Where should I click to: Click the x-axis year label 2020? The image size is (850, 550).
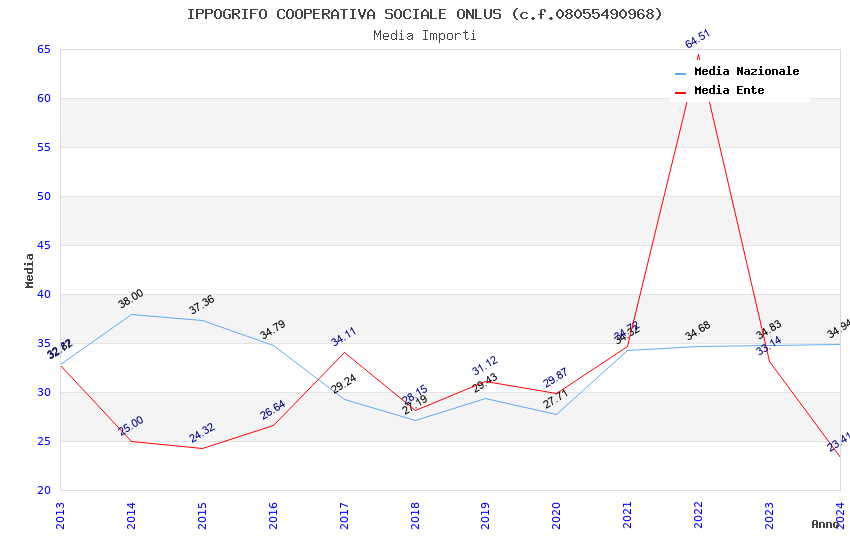pos(556,516)
